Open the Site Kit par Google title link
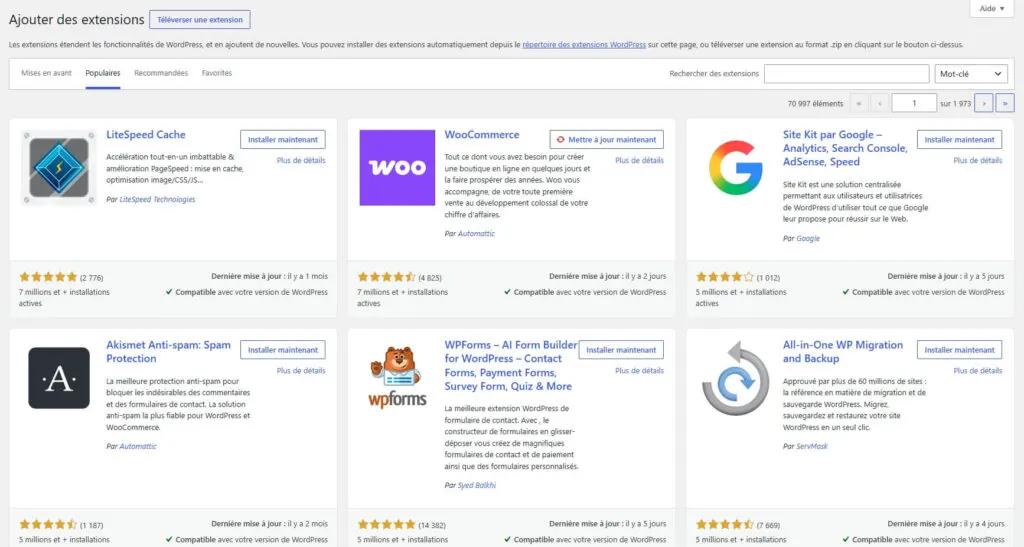The width and height of the screenshot is (1024, 547). 845,148
